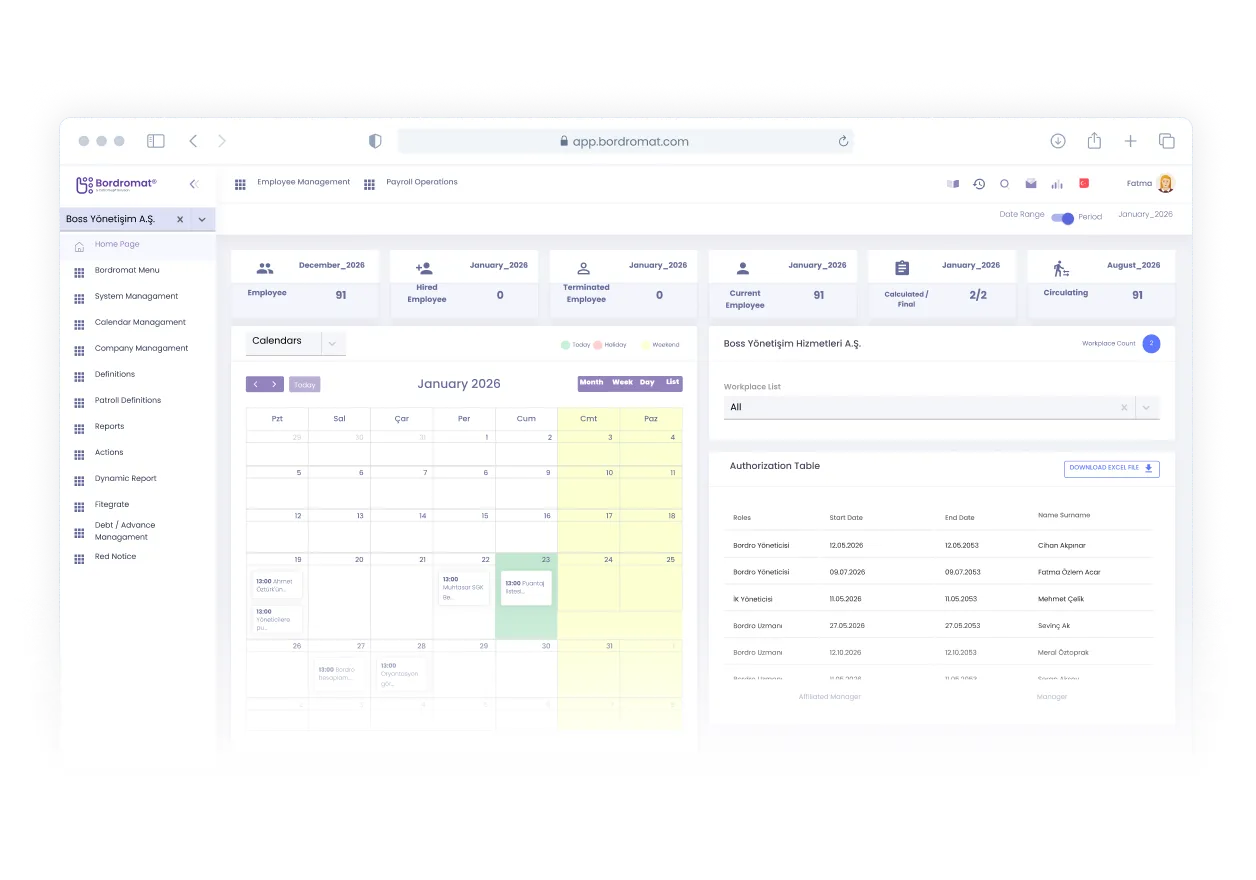
Task: Open the Payroll Operations menu
Action: pyautogui.click(x=422, y=182)
